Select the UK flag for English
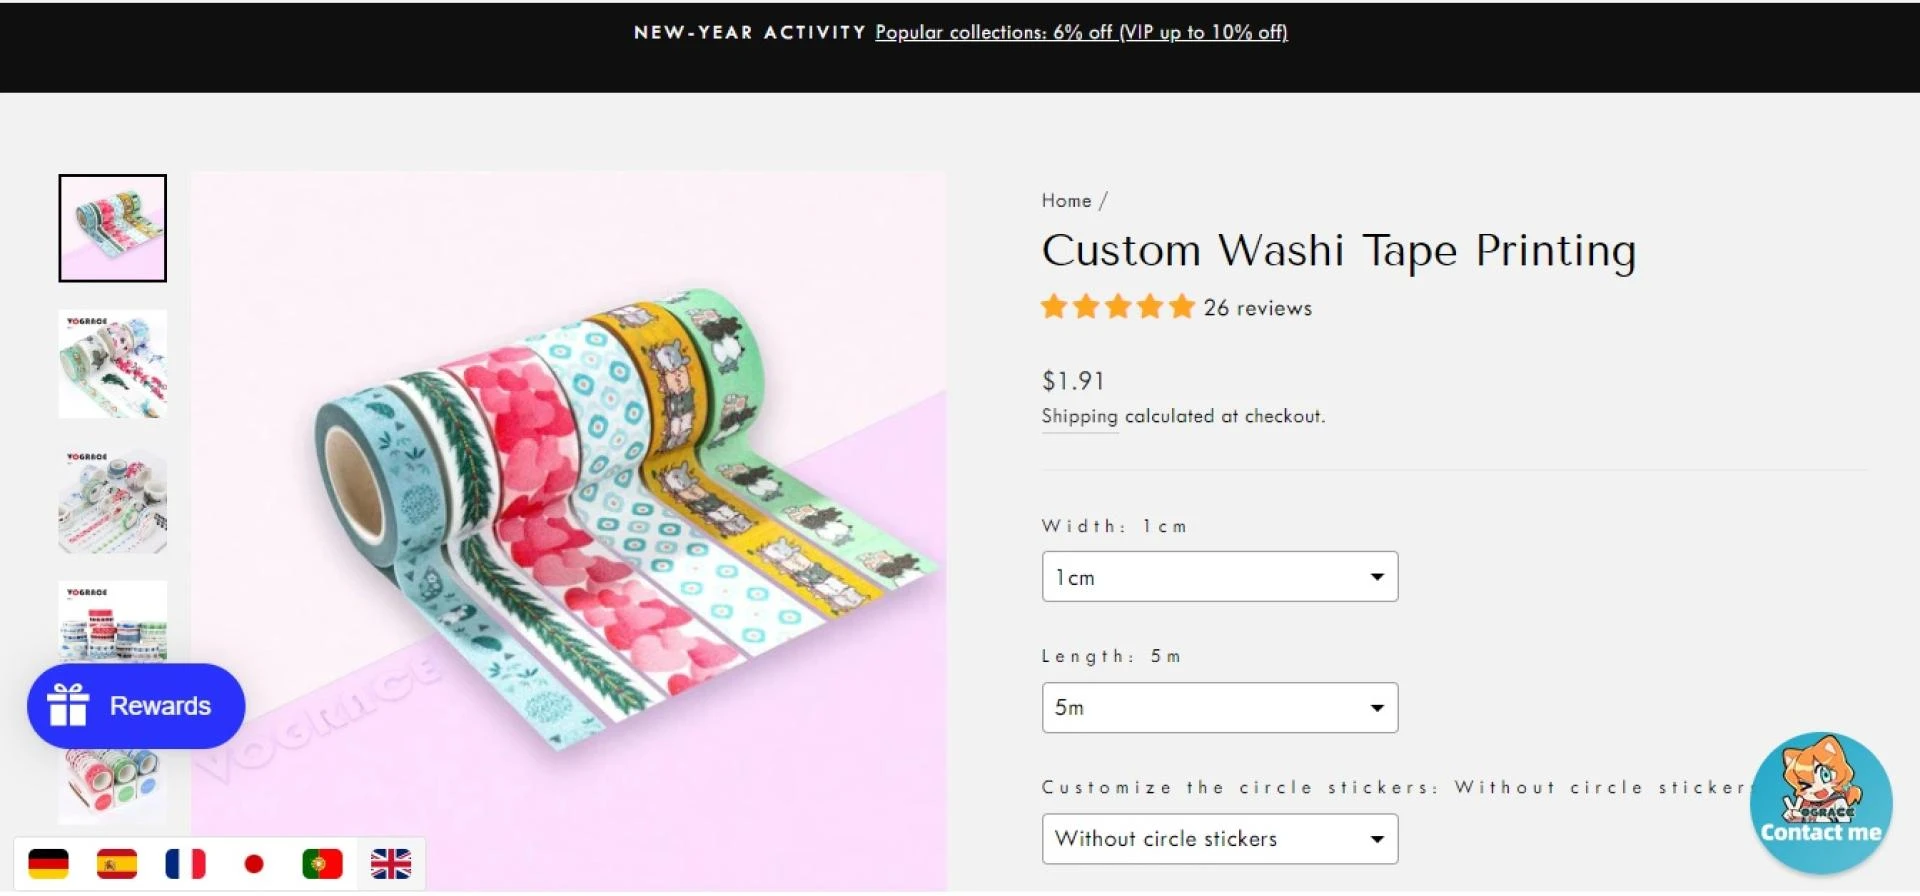This screenshot has width=1920, height=896. 391,863
